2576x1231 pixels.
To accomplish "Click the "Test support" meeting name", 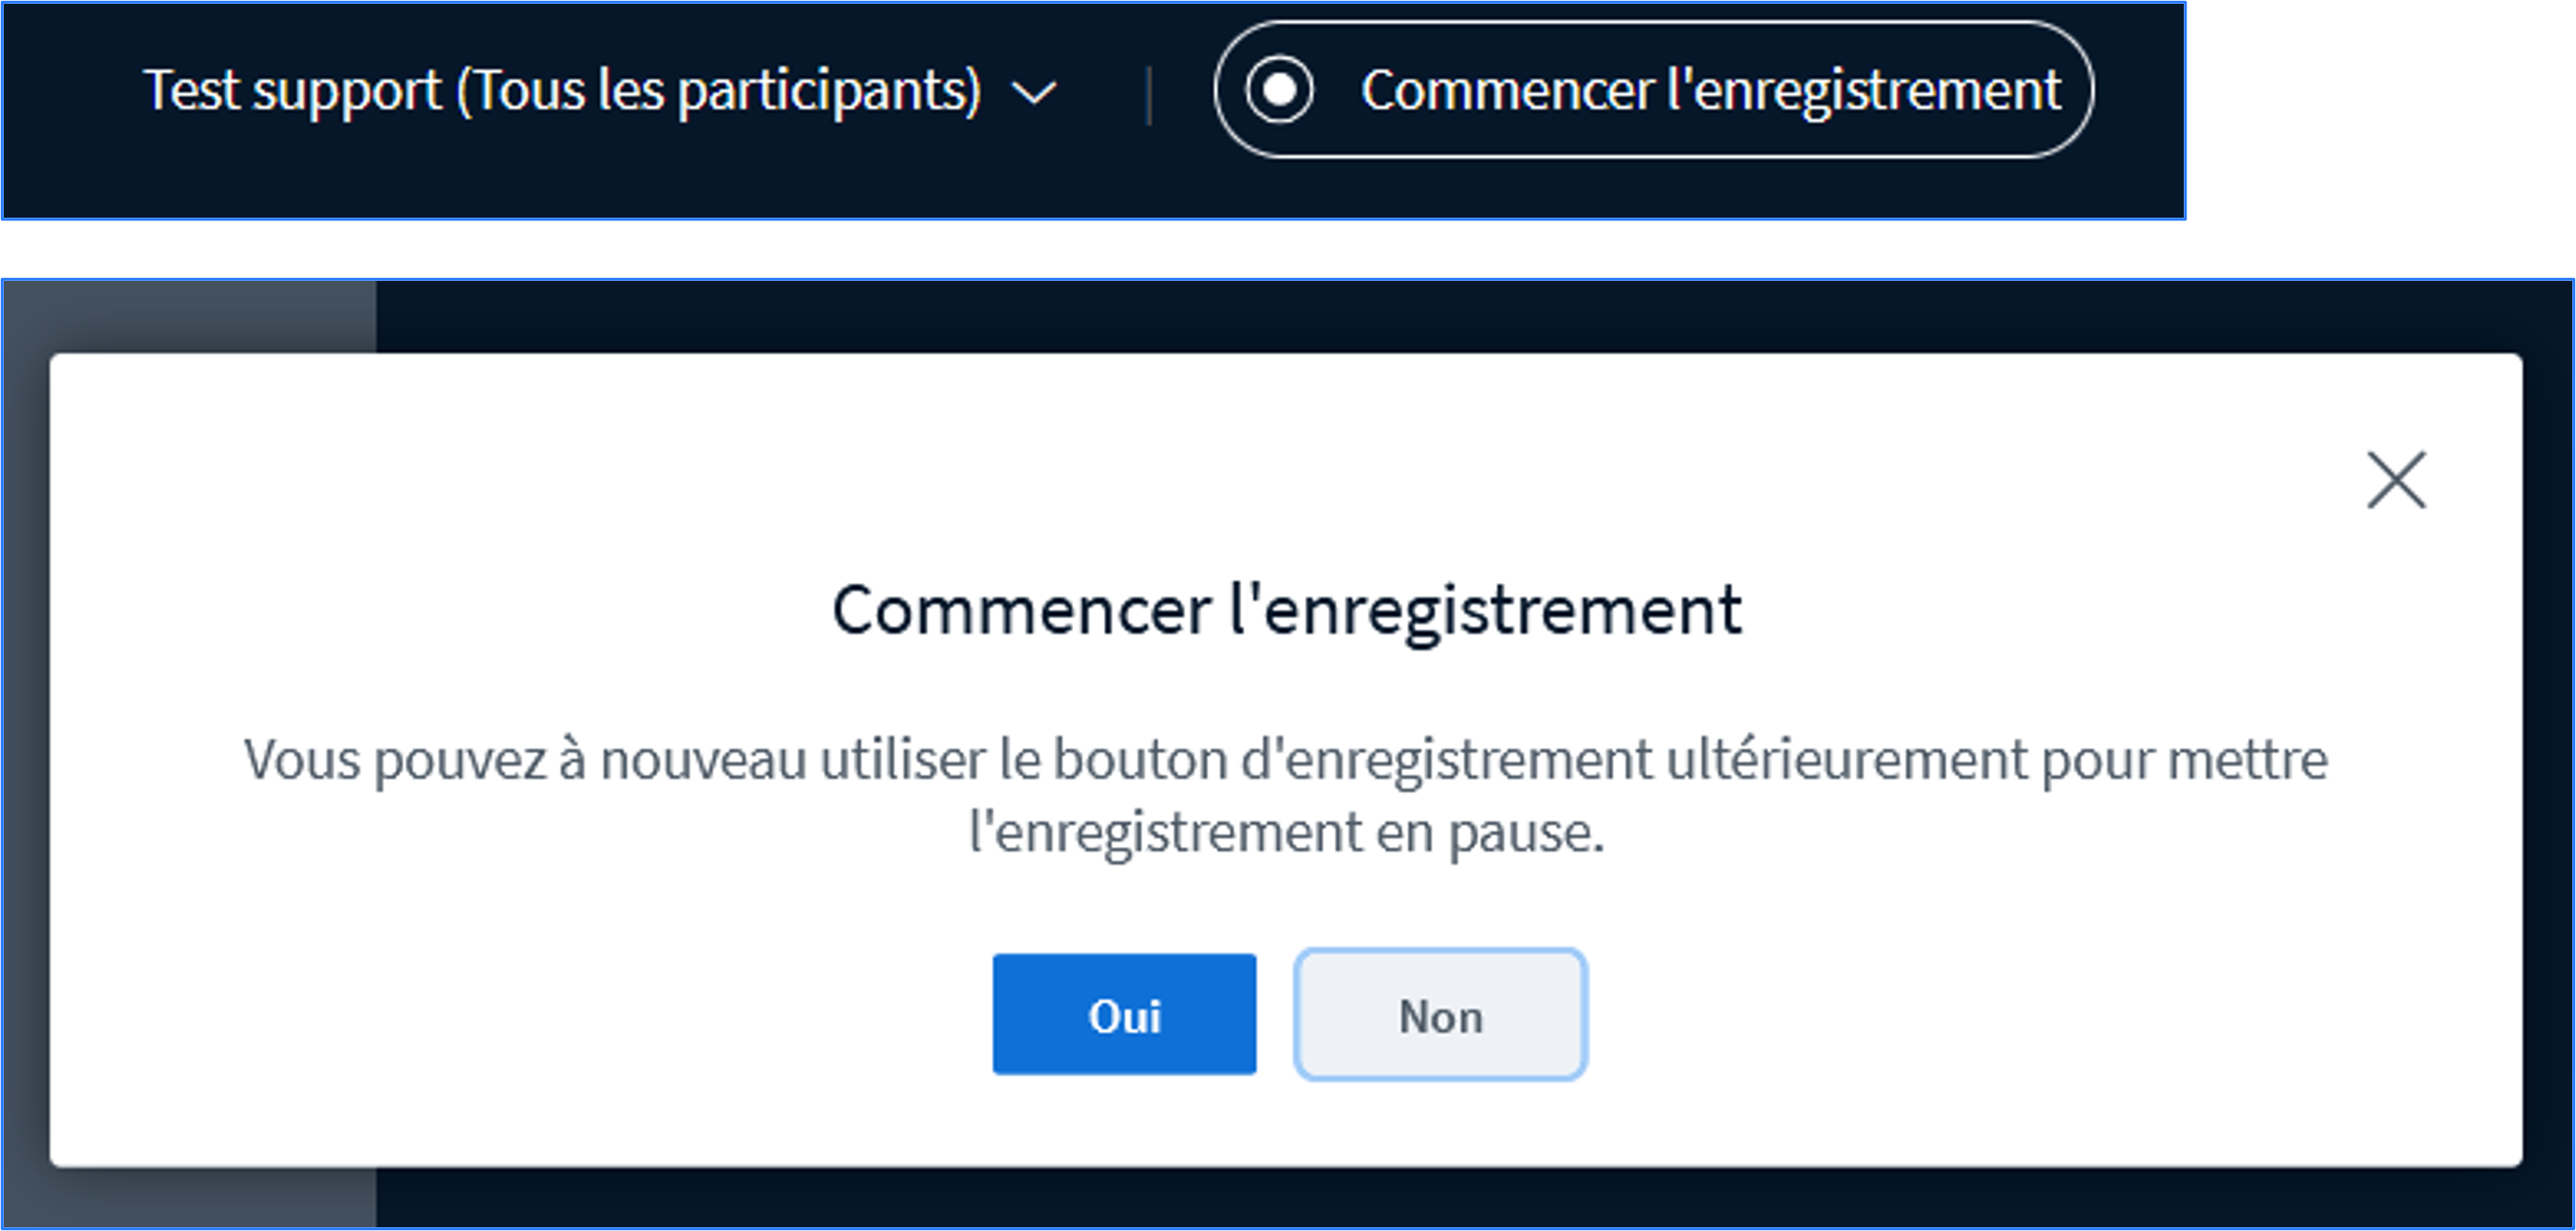I will 292,91.
